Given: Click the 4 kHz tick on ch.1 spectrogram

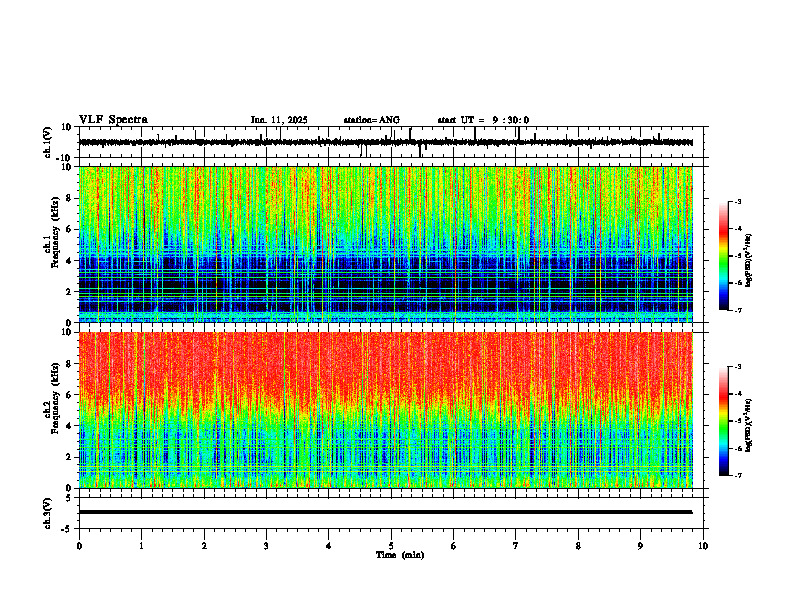Looking at the screenshot, I should click(x=69, y=261).
